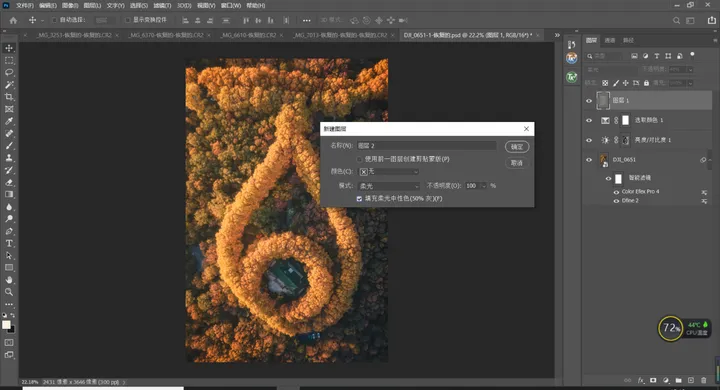Collapse the DJI_0651 layer filter list arrow

[710, 160]
